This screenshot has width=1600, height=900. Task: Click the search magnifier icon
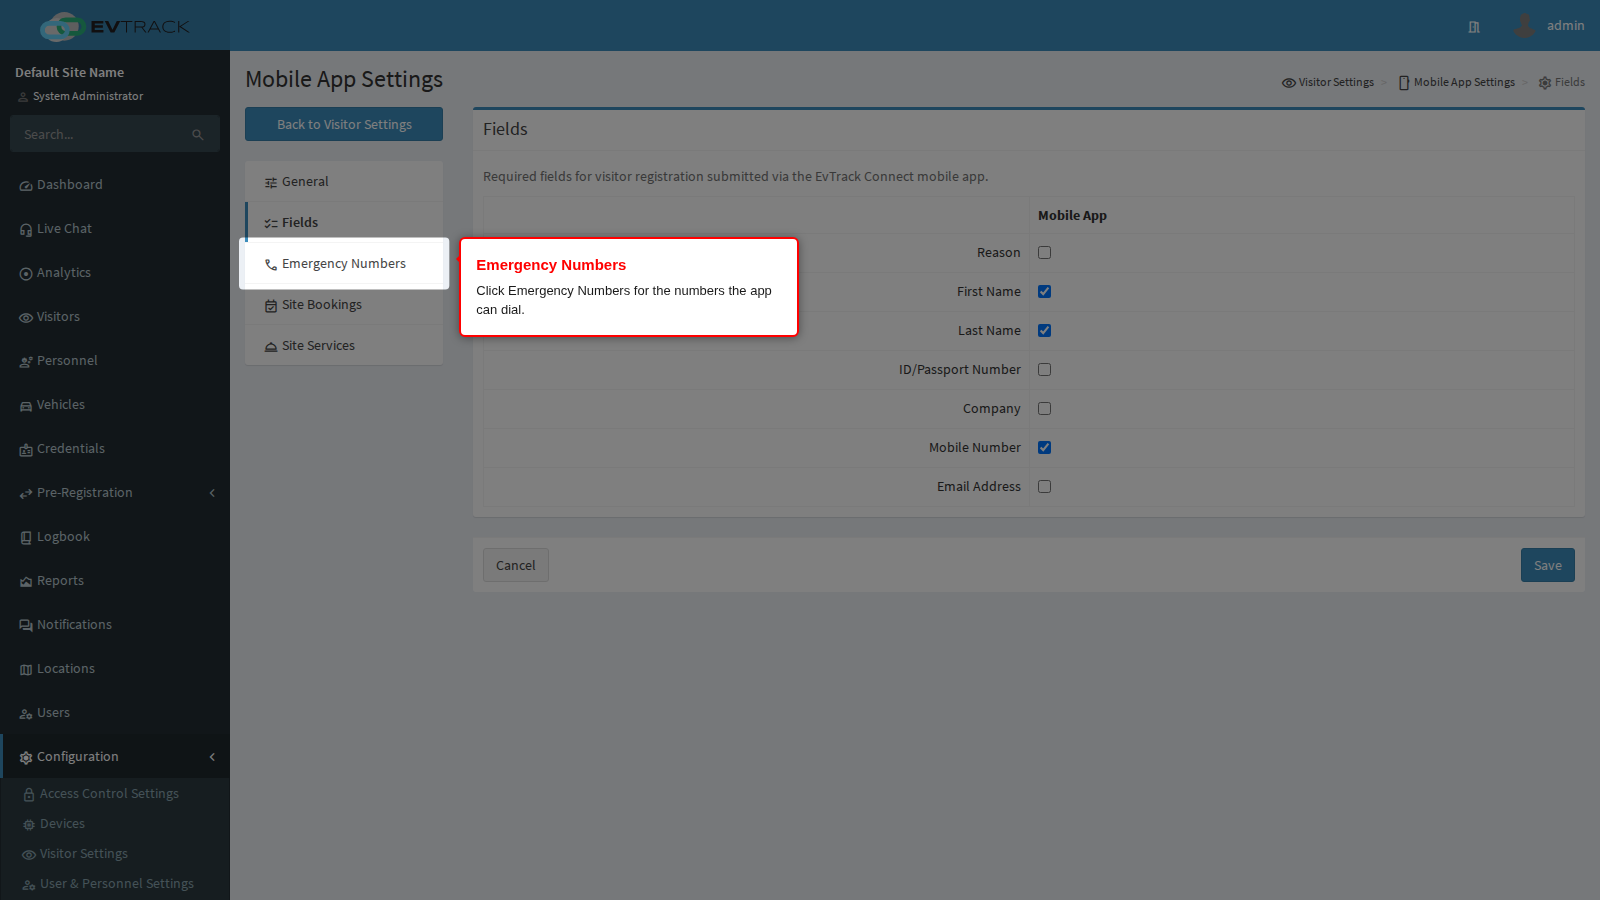coord(198,135)
